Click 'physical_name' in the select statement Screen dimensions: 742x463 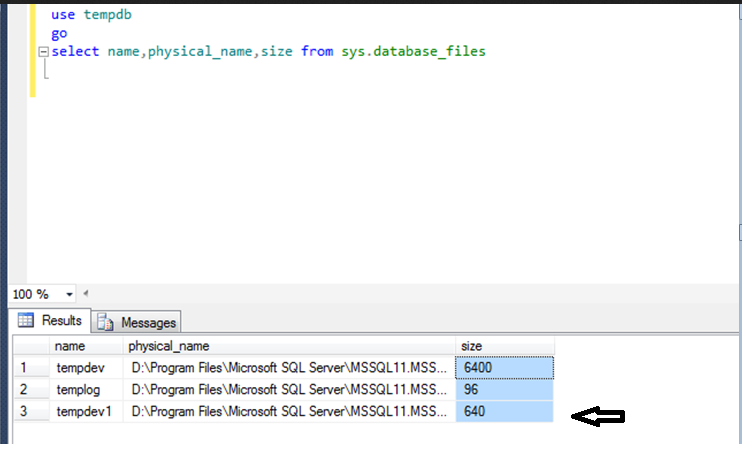(200, 52)
